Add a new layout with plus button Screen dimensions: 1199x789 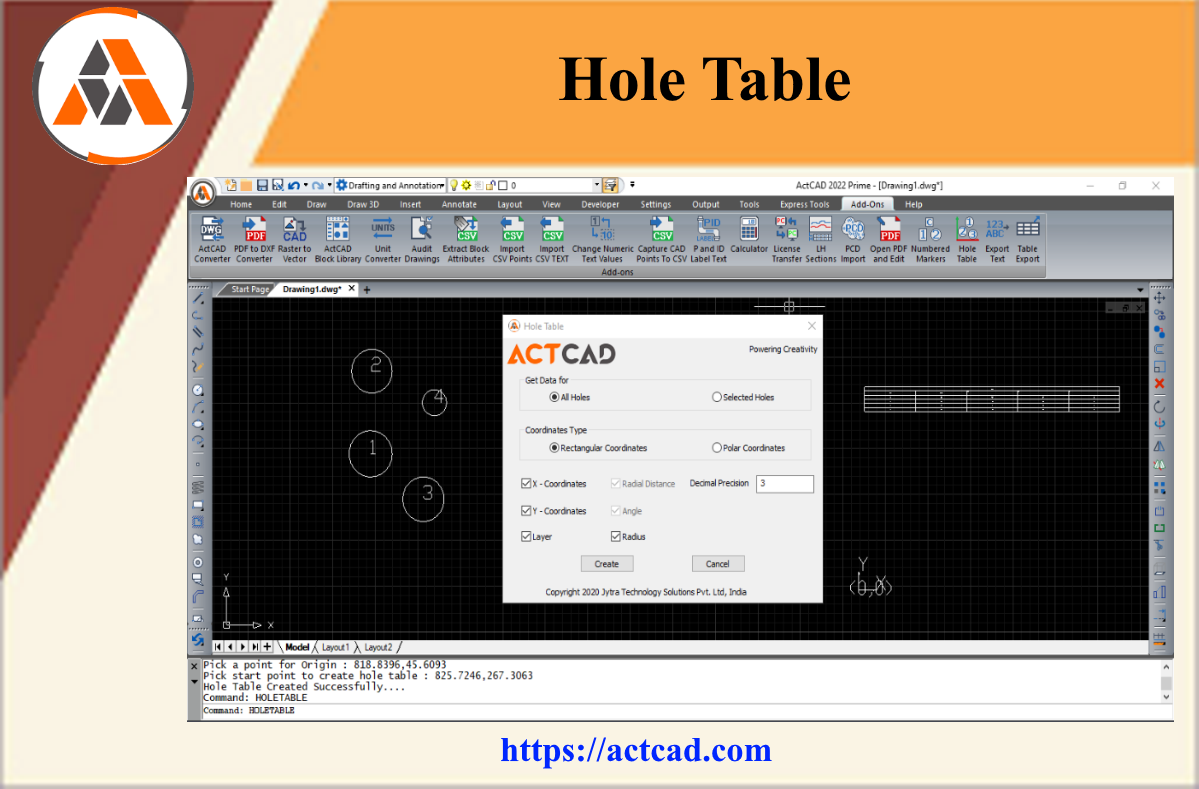coord(267,647)
